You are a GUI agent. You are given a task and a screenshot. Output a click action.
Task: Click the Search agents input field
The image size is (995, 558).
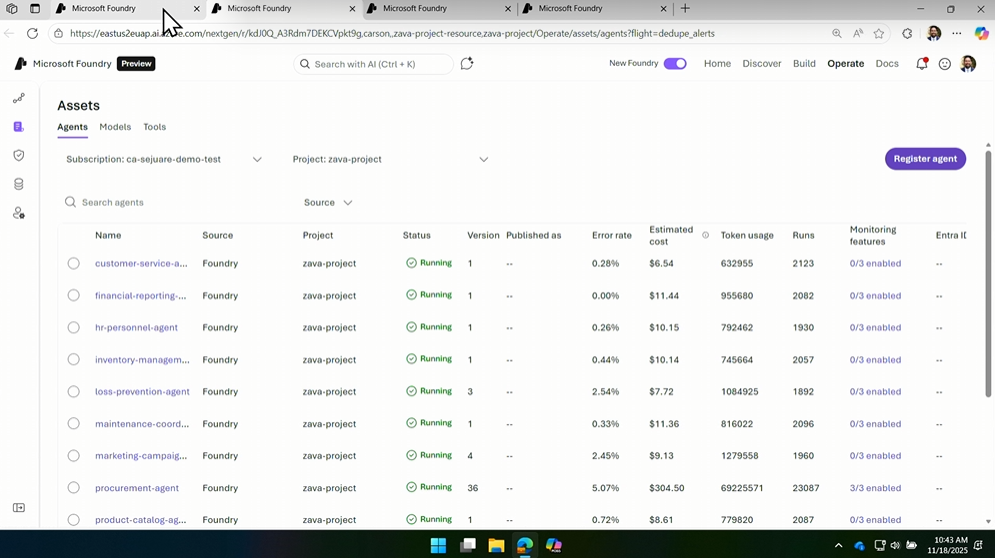coord(180,202)
